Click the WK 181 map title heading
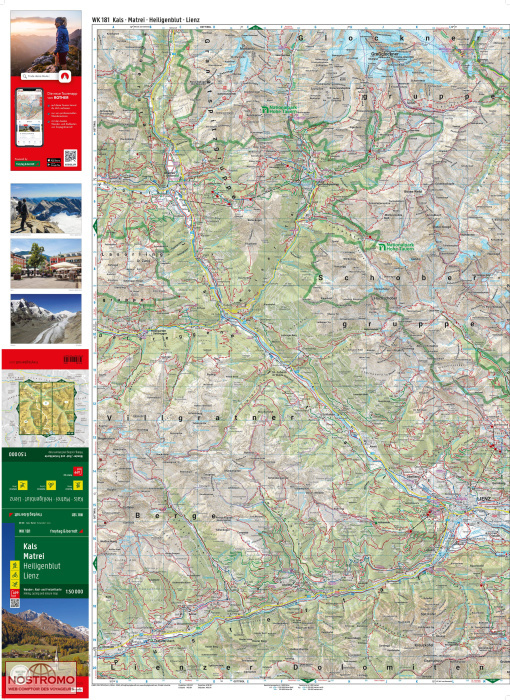510x700 pixels. (x=146, y=20)
